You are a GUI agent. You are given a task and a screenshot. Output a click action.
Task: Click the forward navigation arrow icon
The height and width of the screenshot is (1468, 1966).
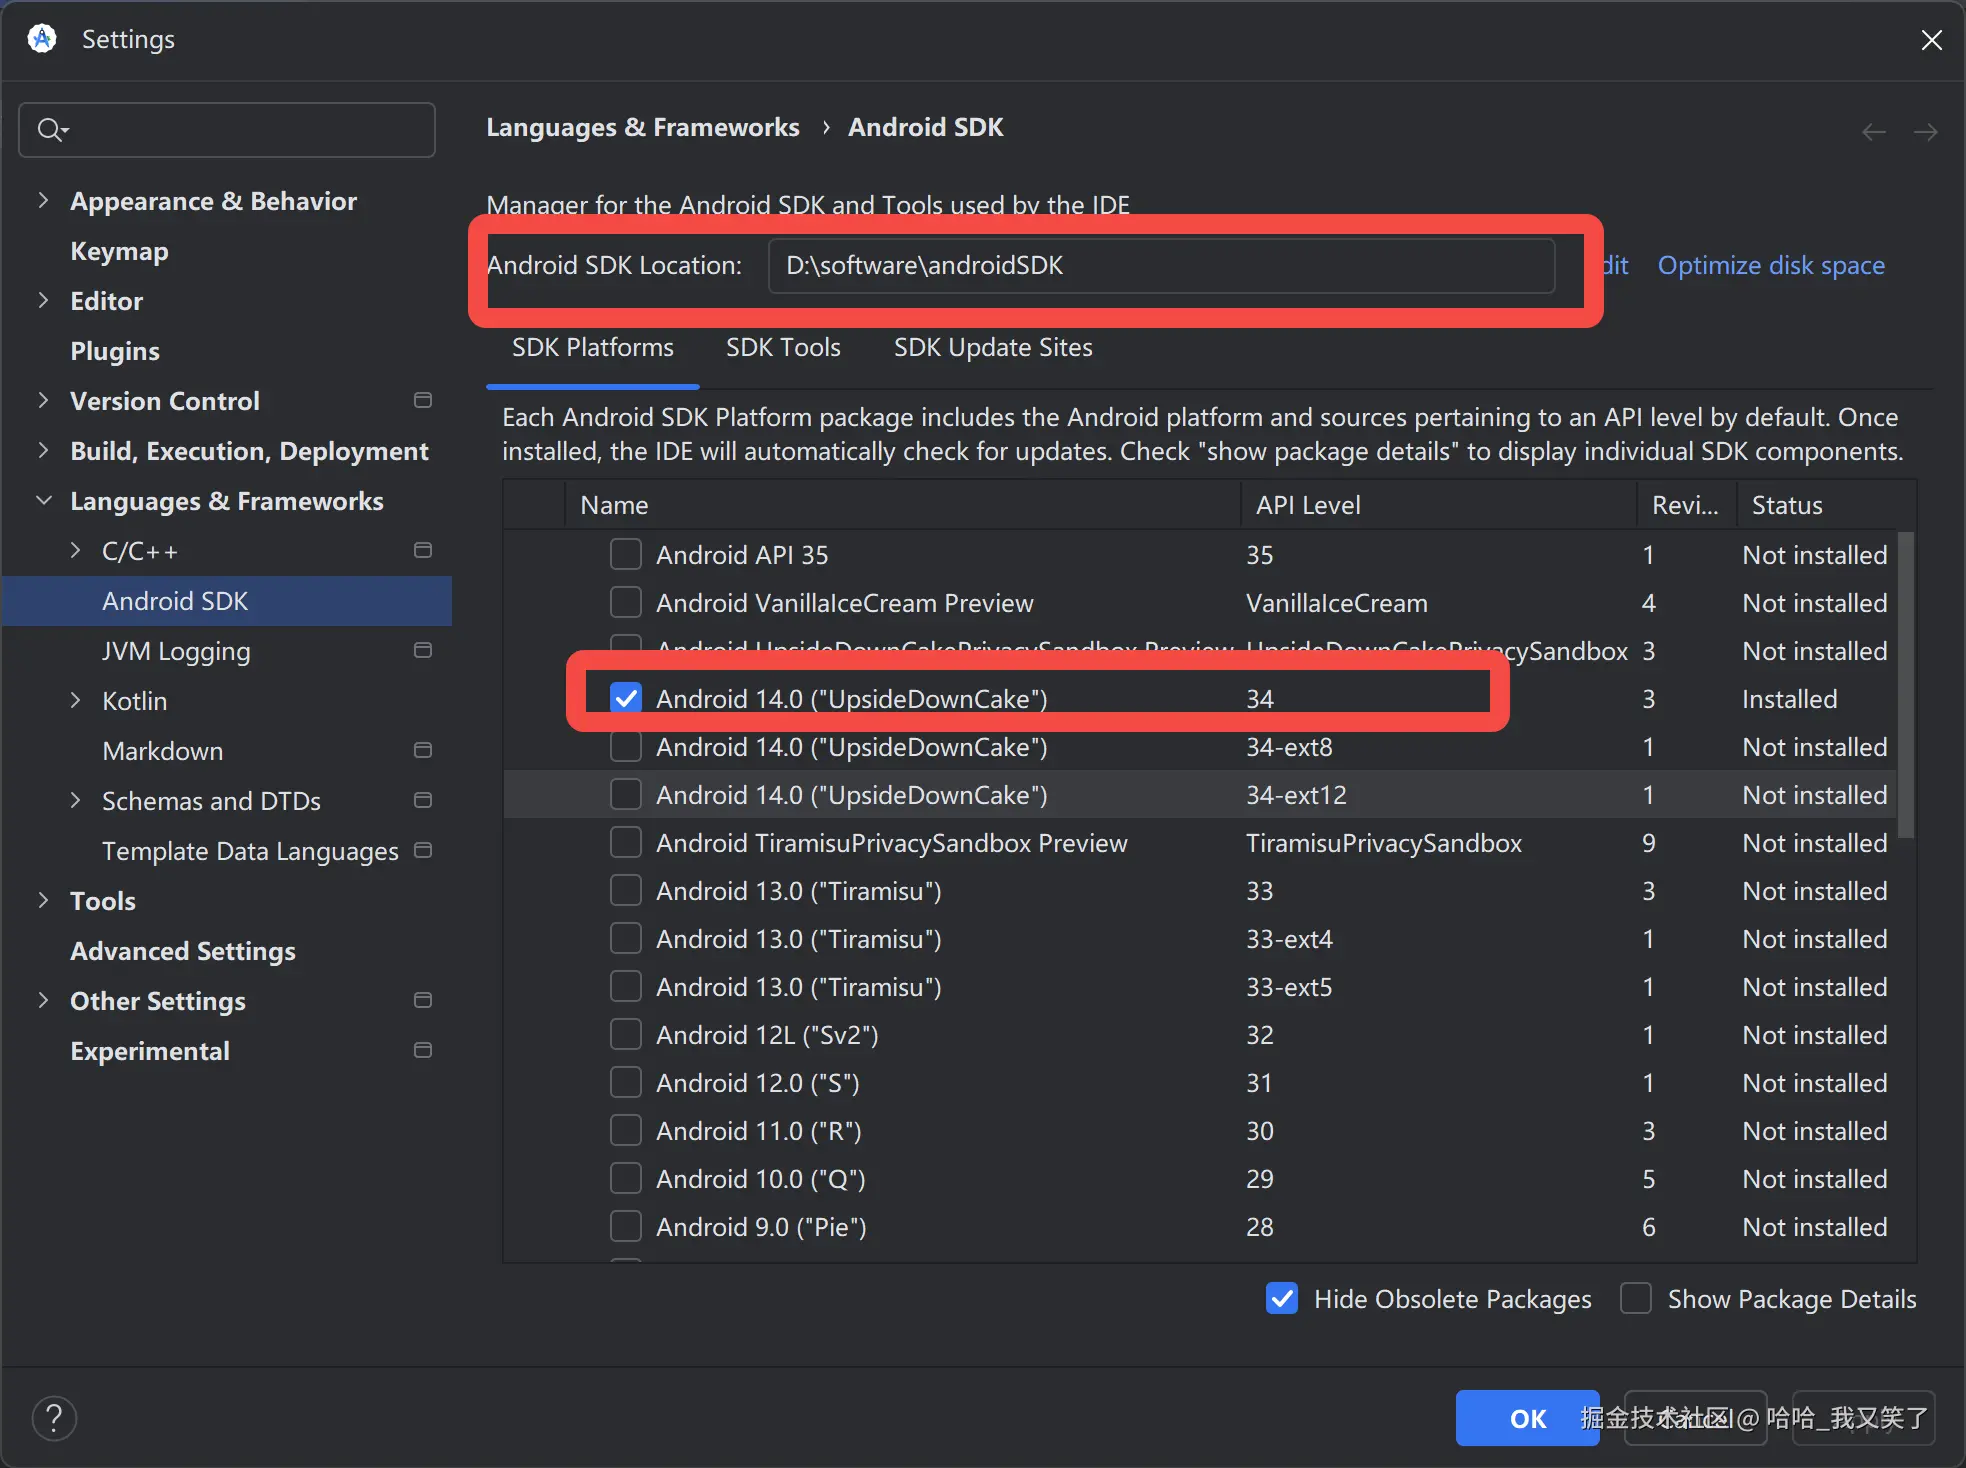click(x=1925, y=132)
